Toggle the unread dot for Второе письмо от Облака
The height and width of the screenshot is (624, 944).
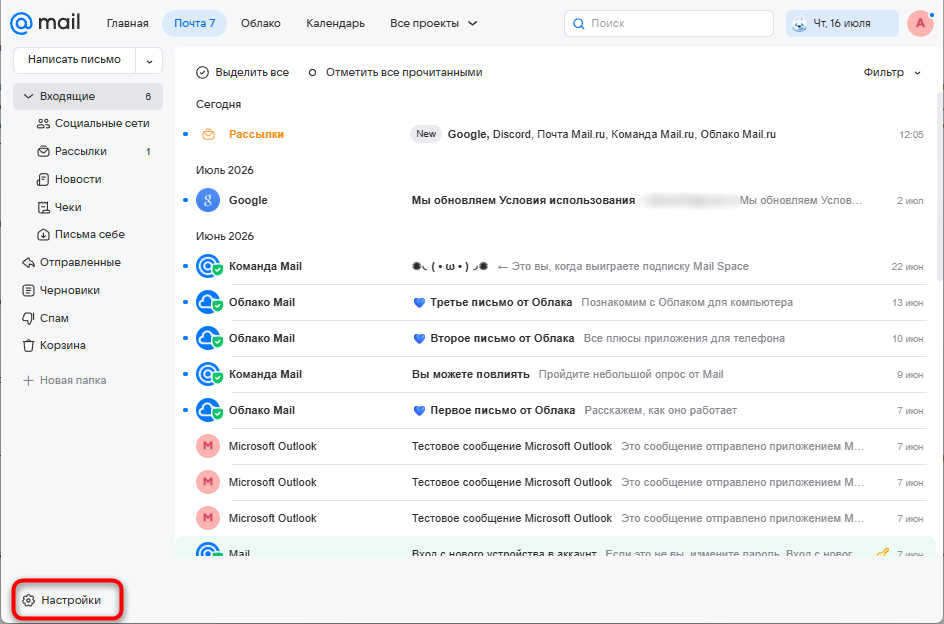click(x=185, y=339)
